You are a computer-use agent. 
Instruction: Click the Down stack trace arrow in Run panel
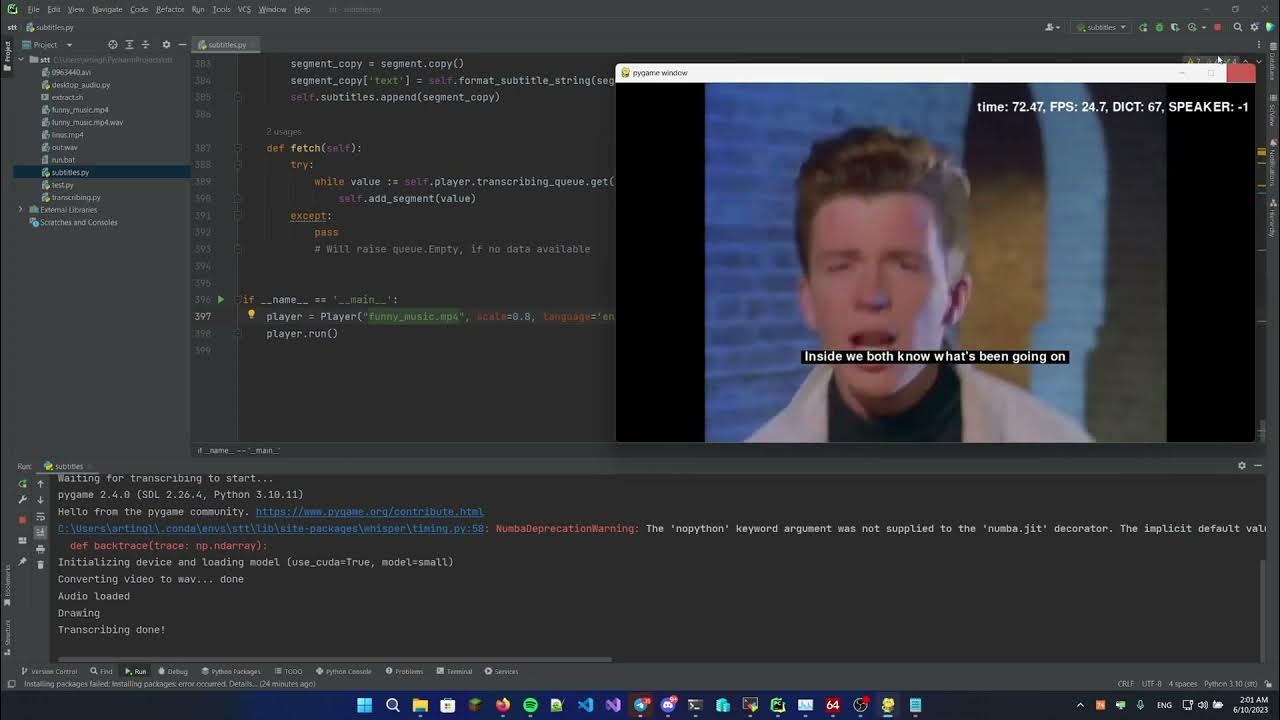[40, 500]
